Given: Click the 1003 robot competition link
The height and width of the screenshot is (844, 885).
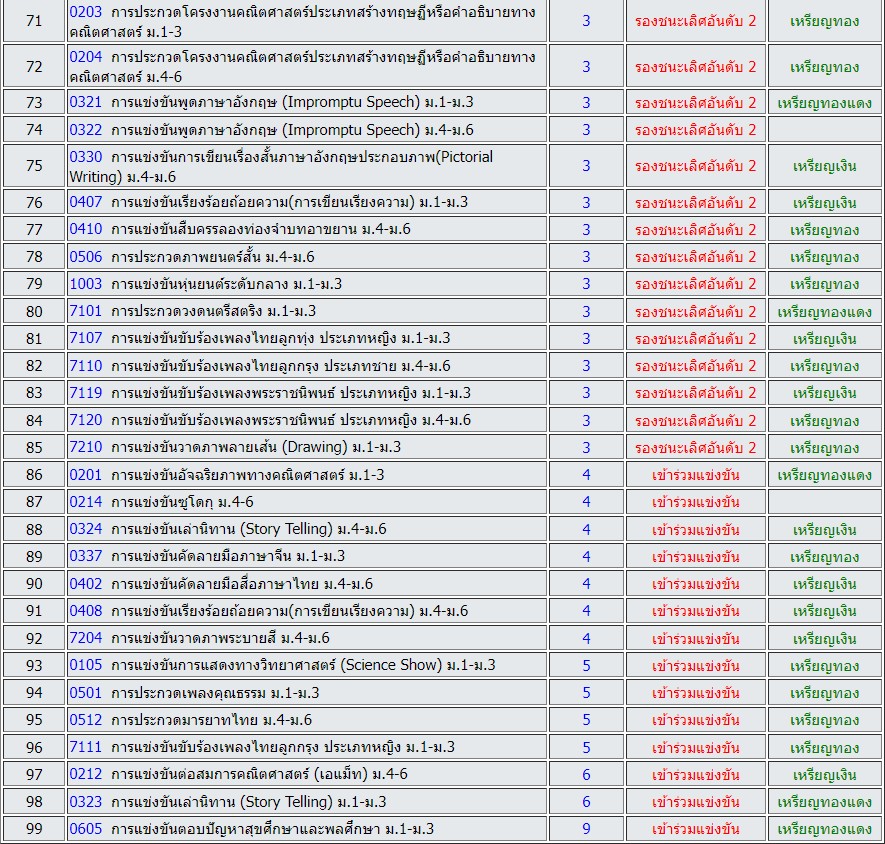Looking at the screenshot, I should pos(85,284).
